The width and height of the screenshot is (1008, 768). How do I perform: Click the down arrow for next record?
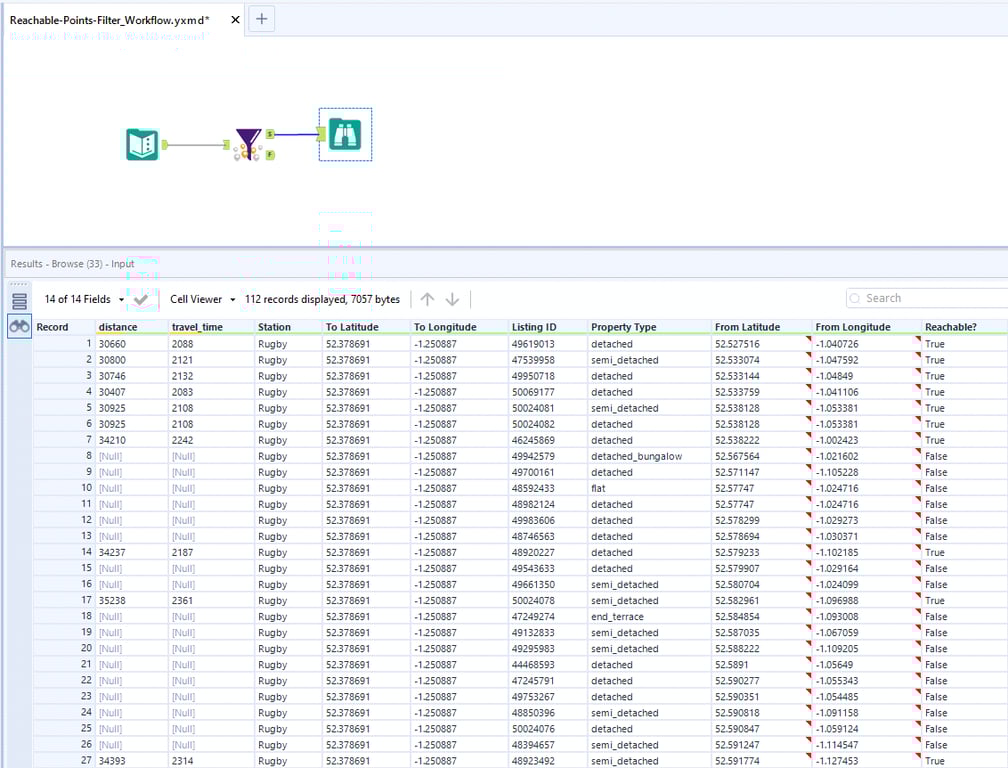(x=452, y=299)
